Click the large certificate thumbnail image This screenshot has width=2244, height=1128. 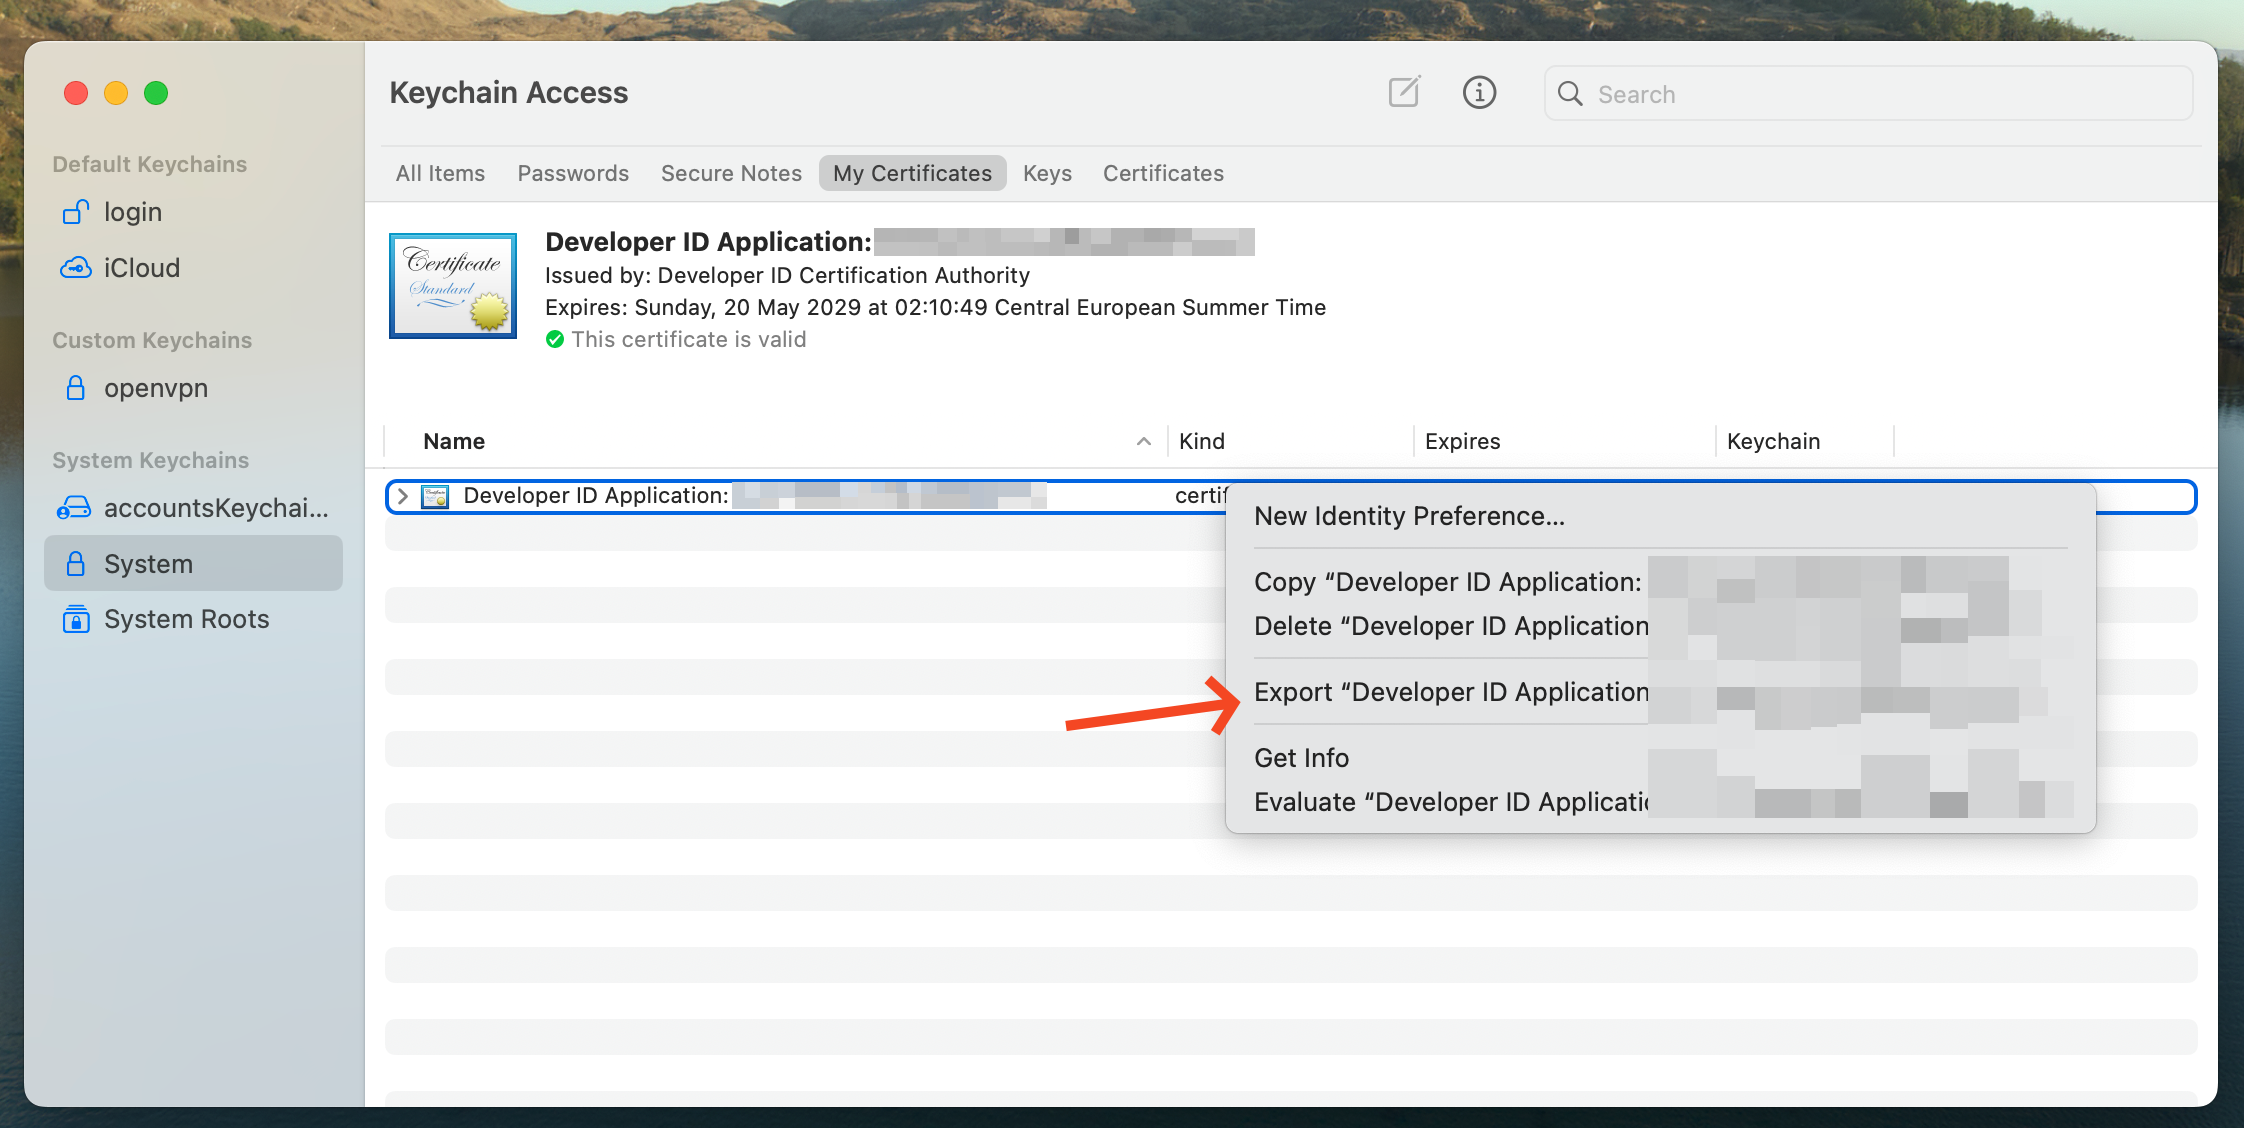click(x=453, y=286)
